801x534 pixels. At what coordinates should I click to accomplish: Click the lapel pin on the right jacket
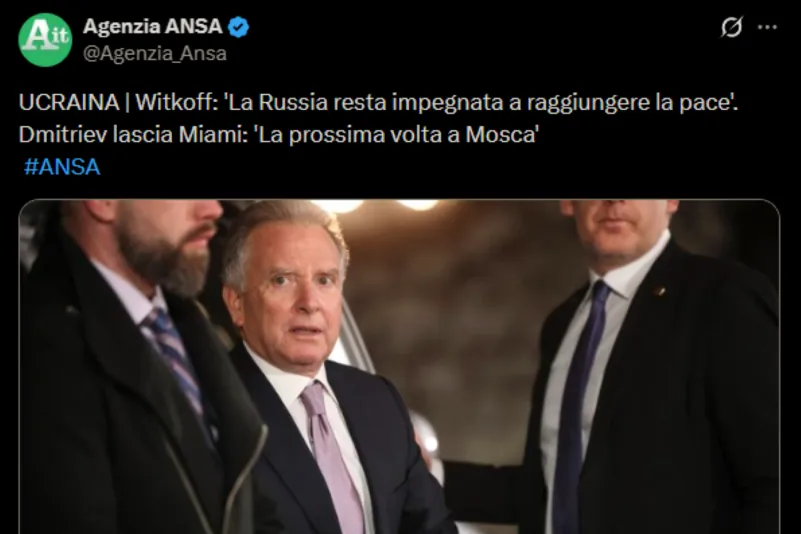click(657, 292)
